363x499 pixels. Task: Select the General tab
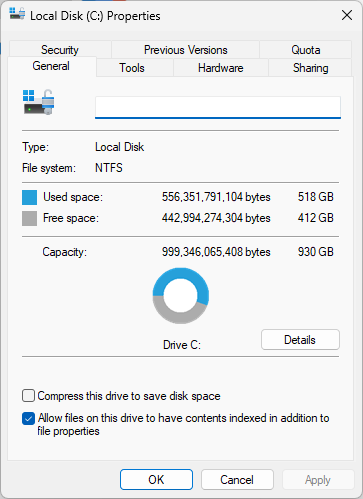coord(51,66)
